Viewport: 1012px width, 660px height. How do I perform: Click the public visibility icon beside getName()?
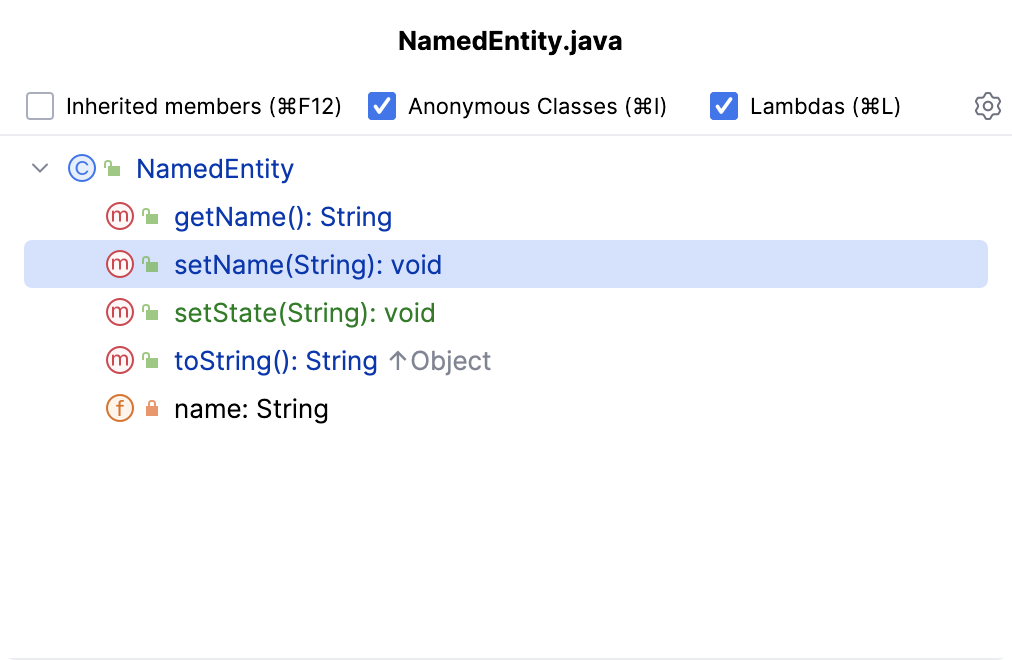pos(151,217)
